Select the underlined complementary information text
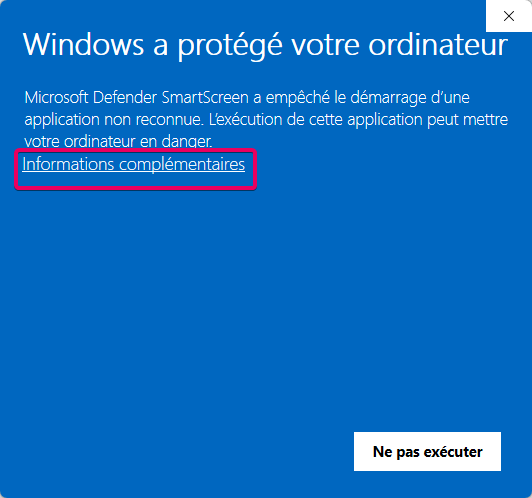The height and width of the screenshot is (498, 532). 133,164
